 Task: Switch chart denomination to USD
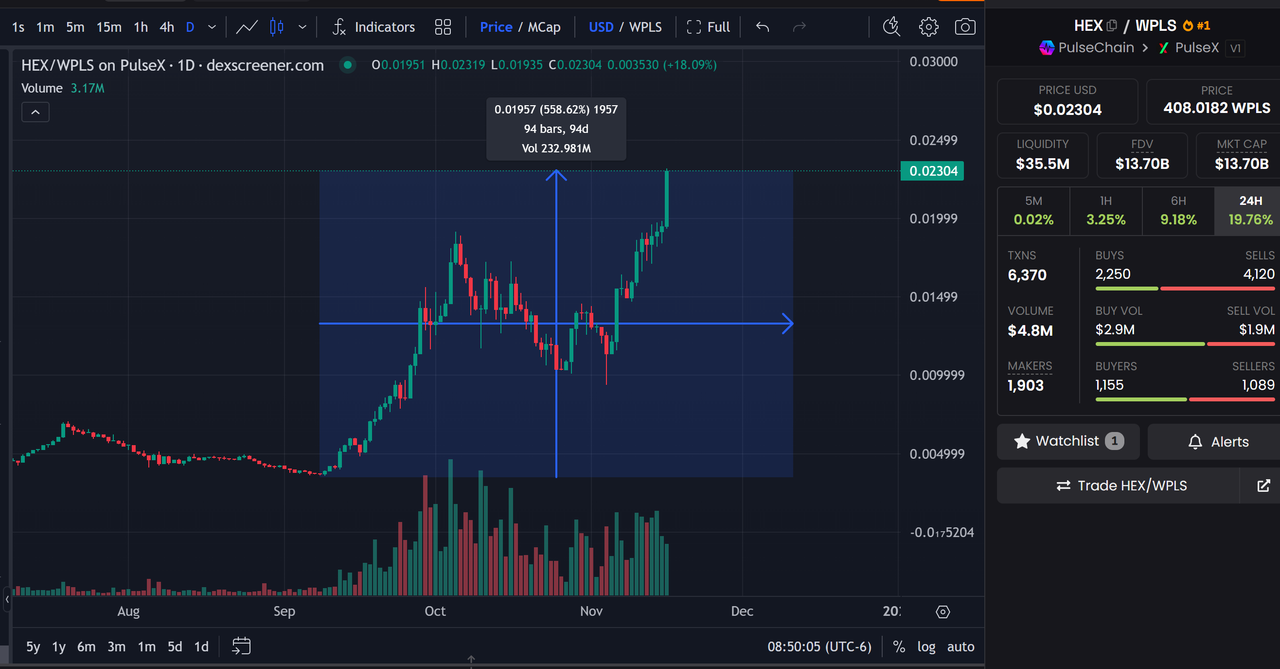tap(601, 27)
